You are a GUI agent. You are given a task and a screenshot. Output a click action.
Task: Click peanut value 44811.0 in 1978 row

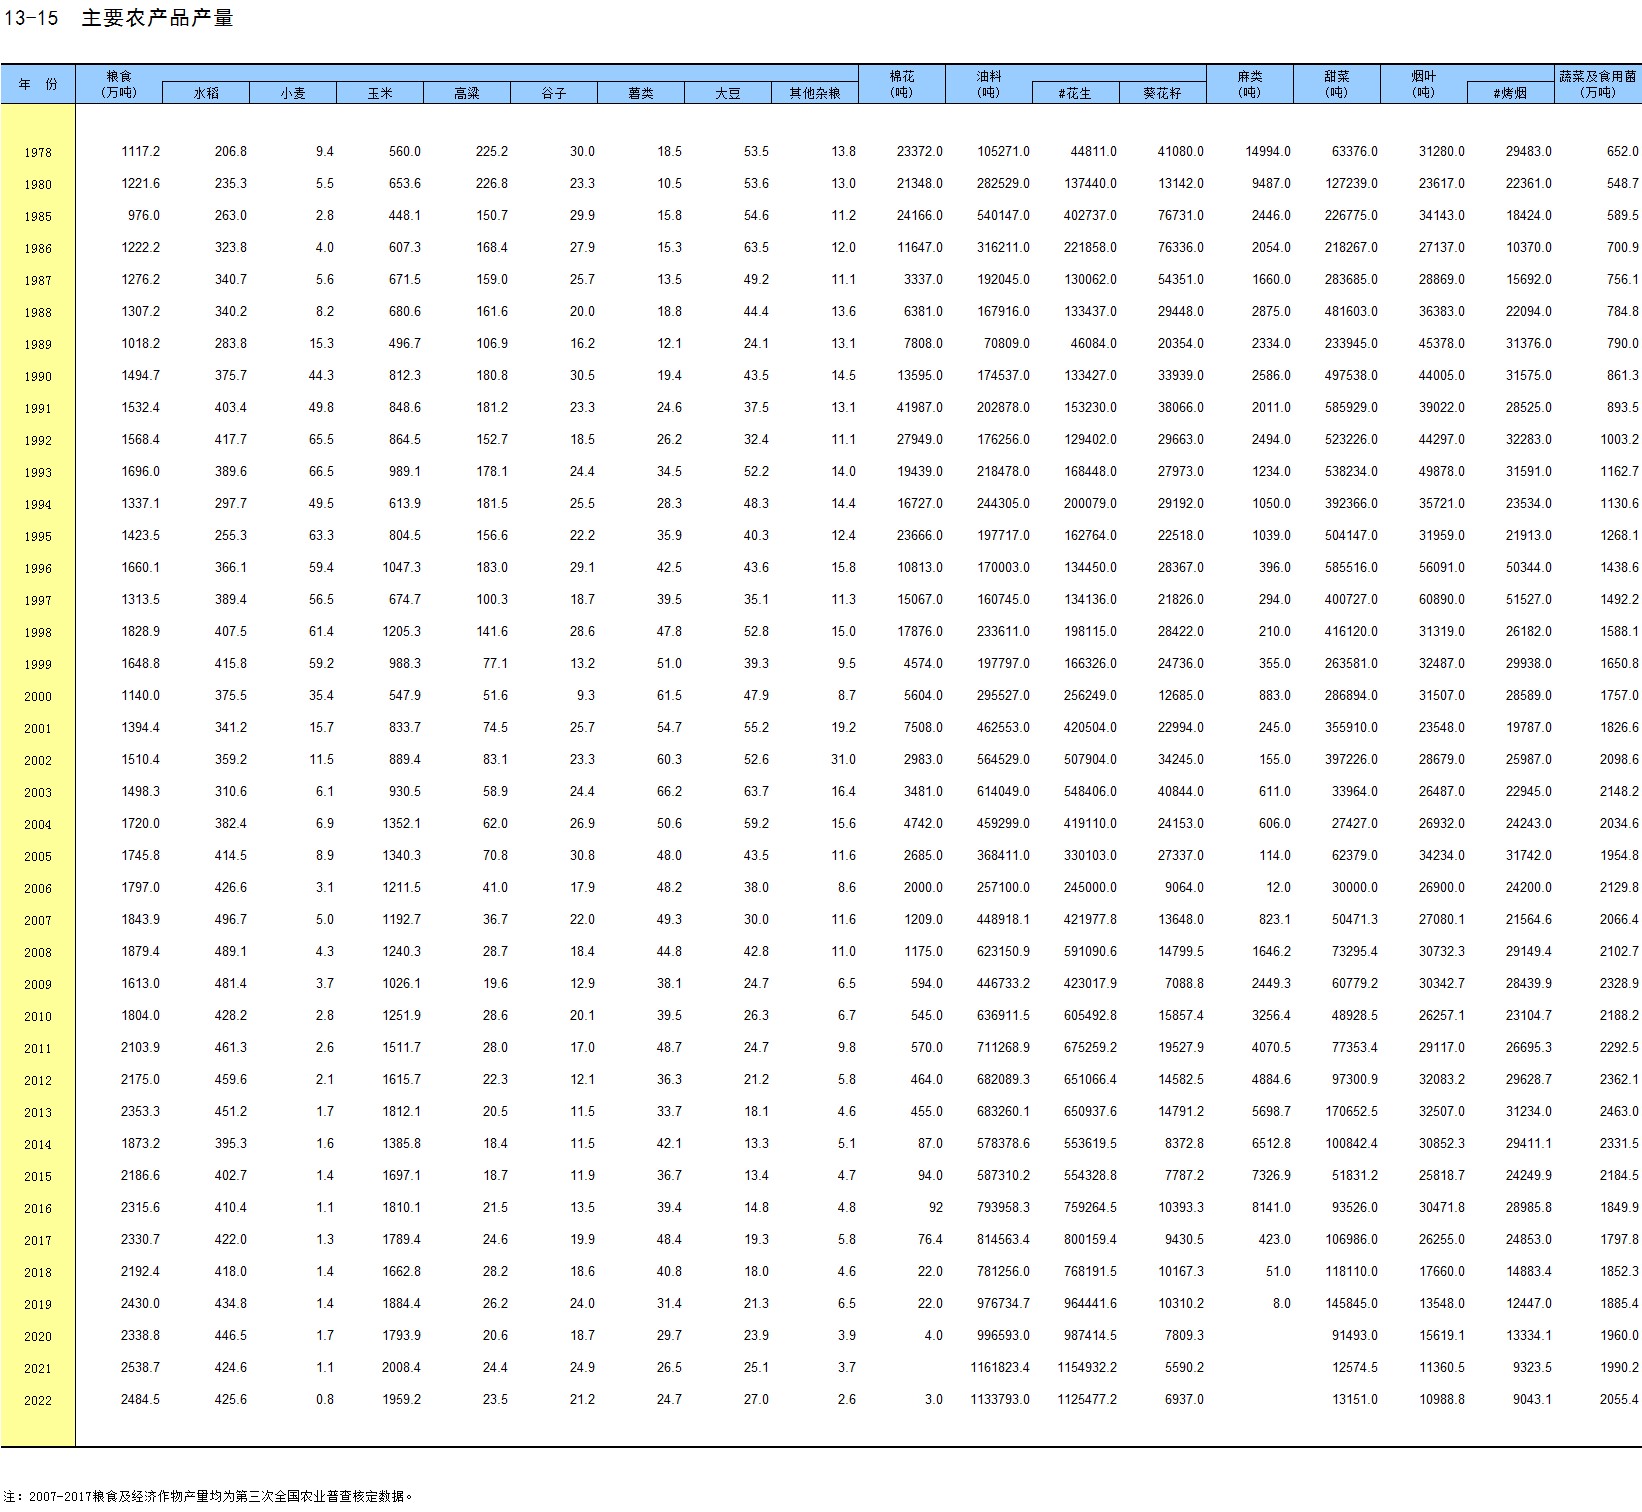pyautogui.click(x=1094, y=152)
